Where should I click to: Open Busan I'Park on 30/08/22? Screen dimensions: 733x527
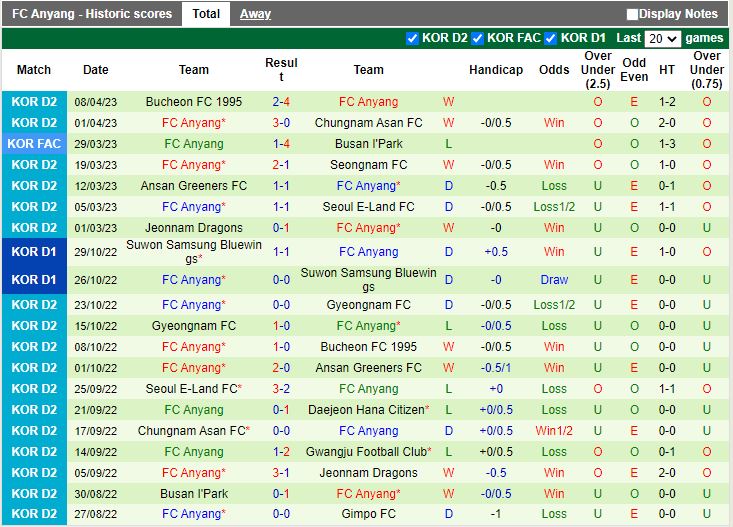pos(194,494)
